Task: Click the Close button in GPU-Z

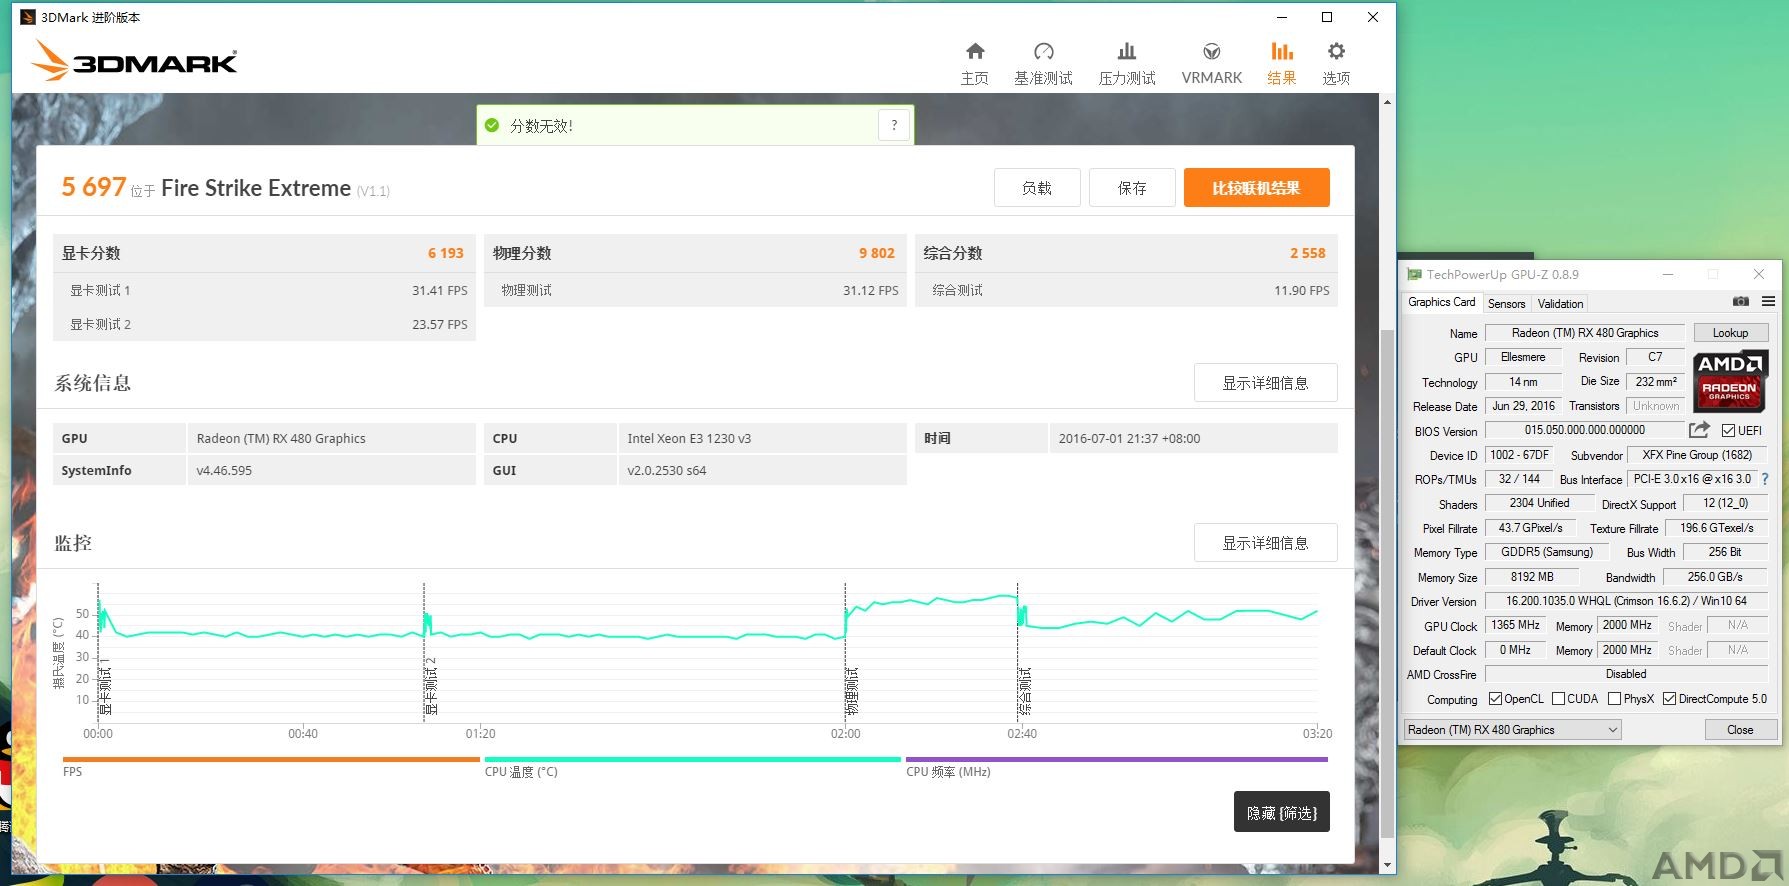Action: pyautogui.click(x=1740, y=730)
